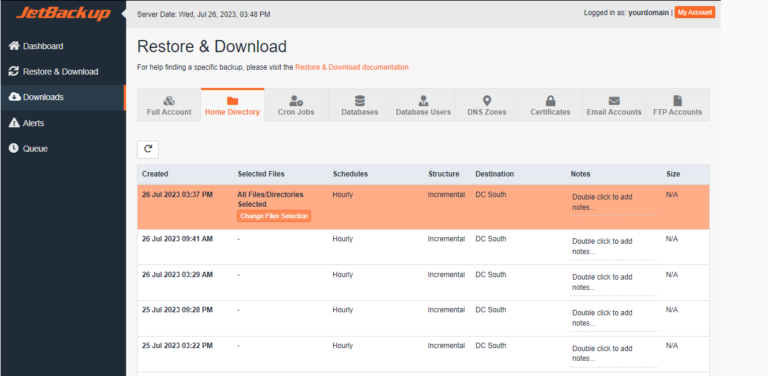This screenshot has height=376, width=768.
Task: Switch to the Database Users tab
Action: 423,105
